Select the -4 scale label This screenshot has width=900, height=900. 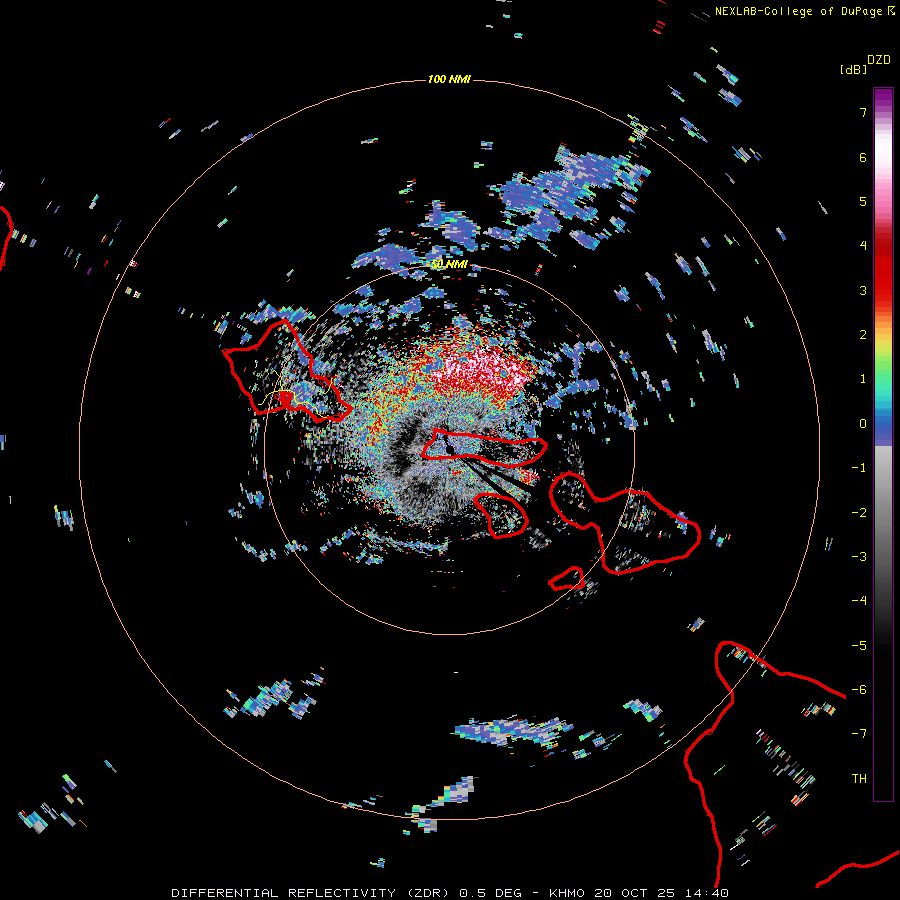point(859,601)
